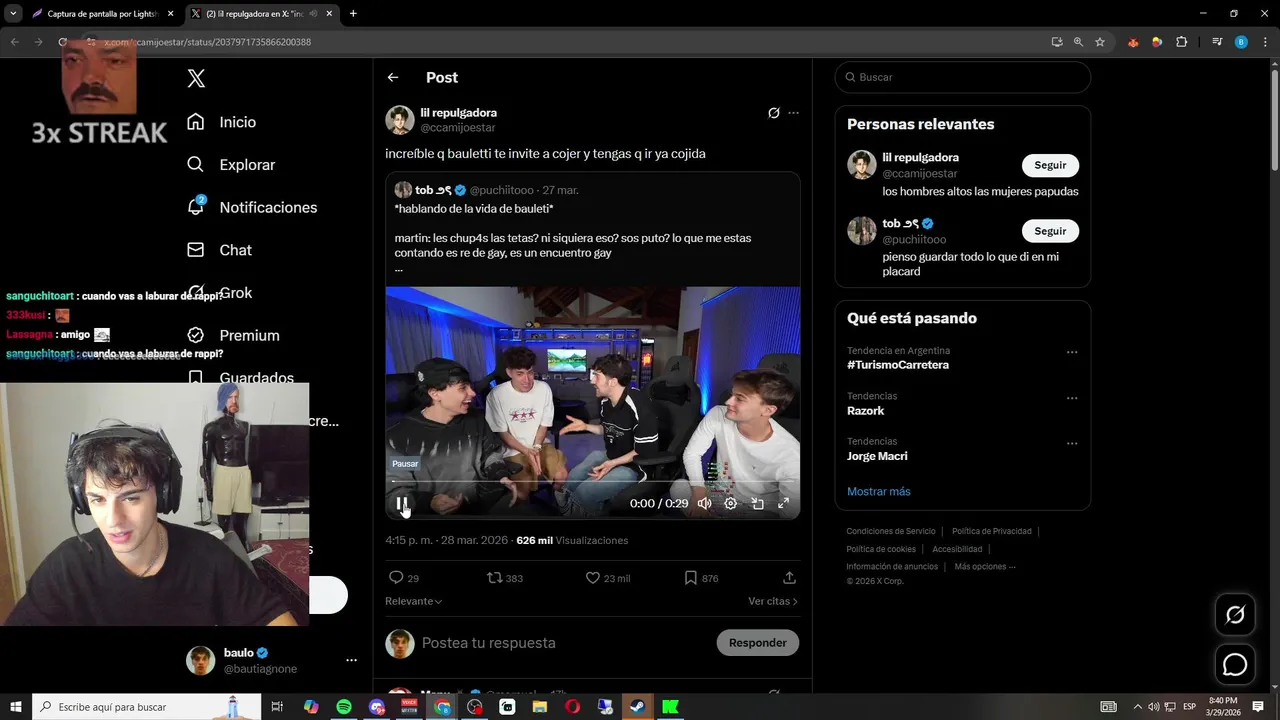Open the media control icon in toolbar
1280x720 pixels.
coord(1217,42)
